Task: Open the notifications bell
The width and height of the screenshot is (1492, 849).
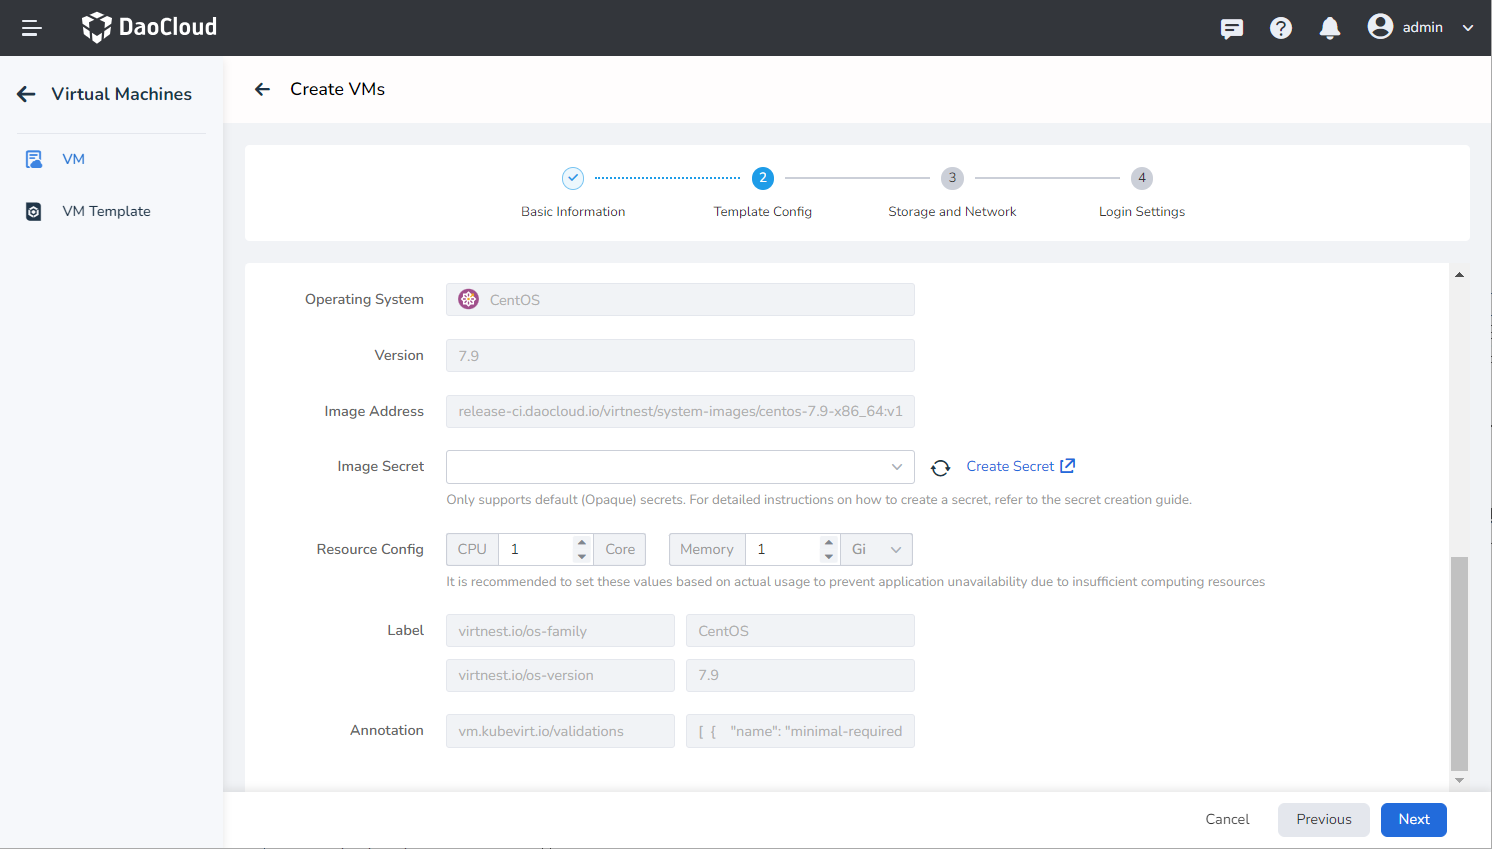Action: pyautogui.click(x=1329, y=28)
